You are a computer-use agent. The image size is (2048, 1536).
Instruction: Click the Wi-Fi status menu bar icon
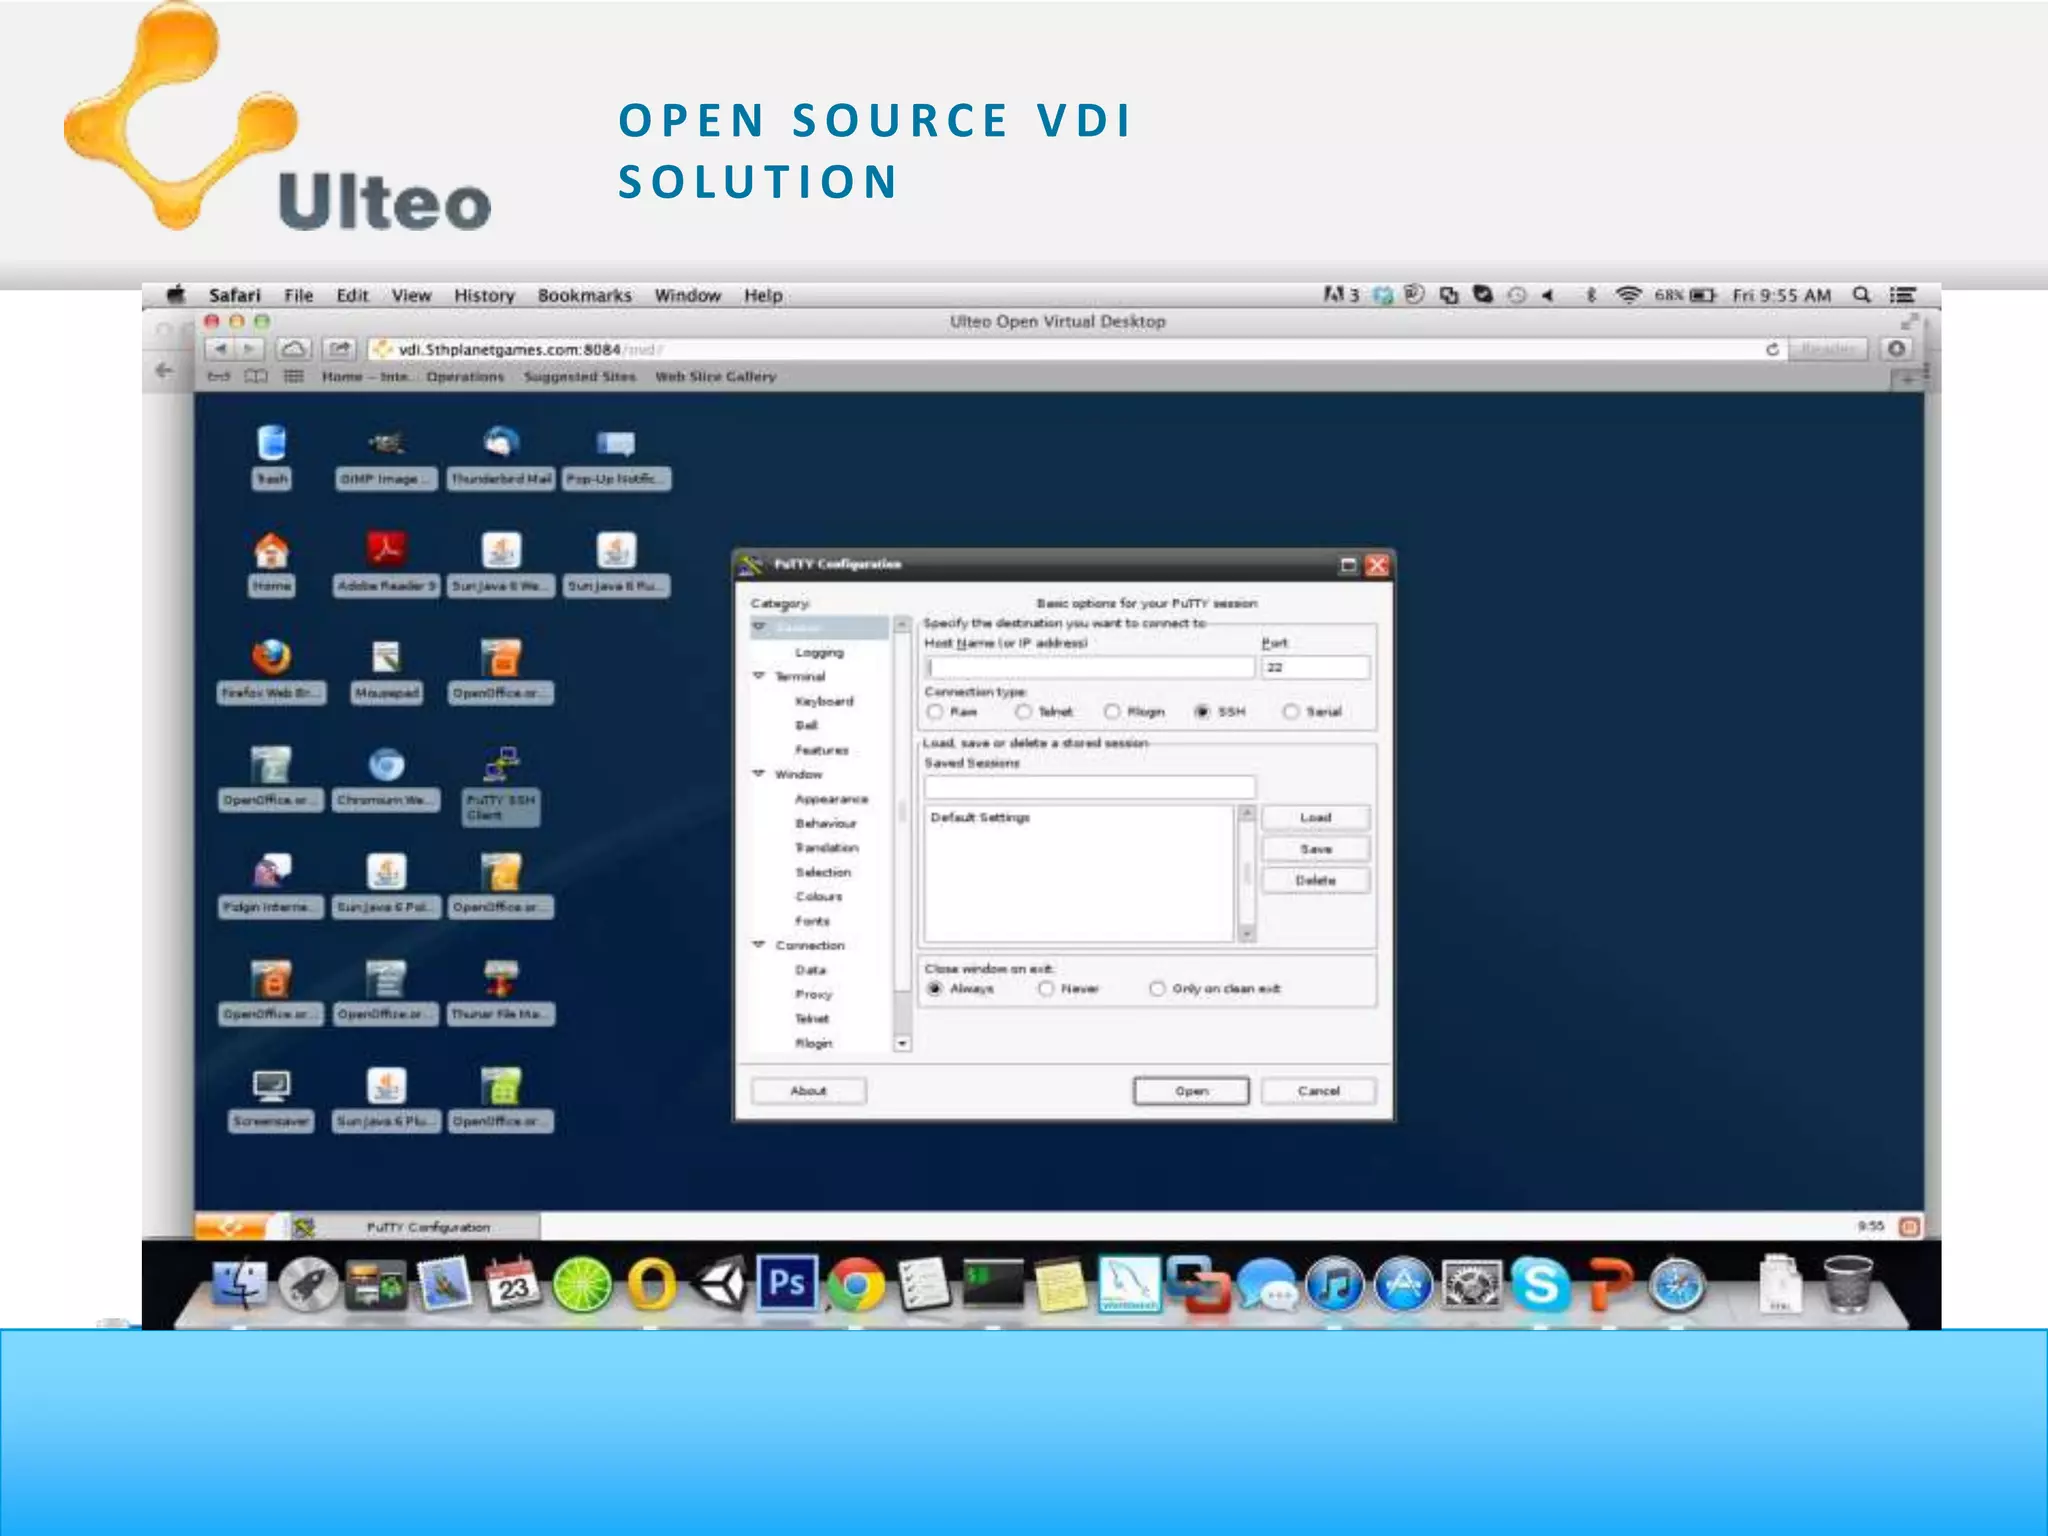(x=1629, y=295)
